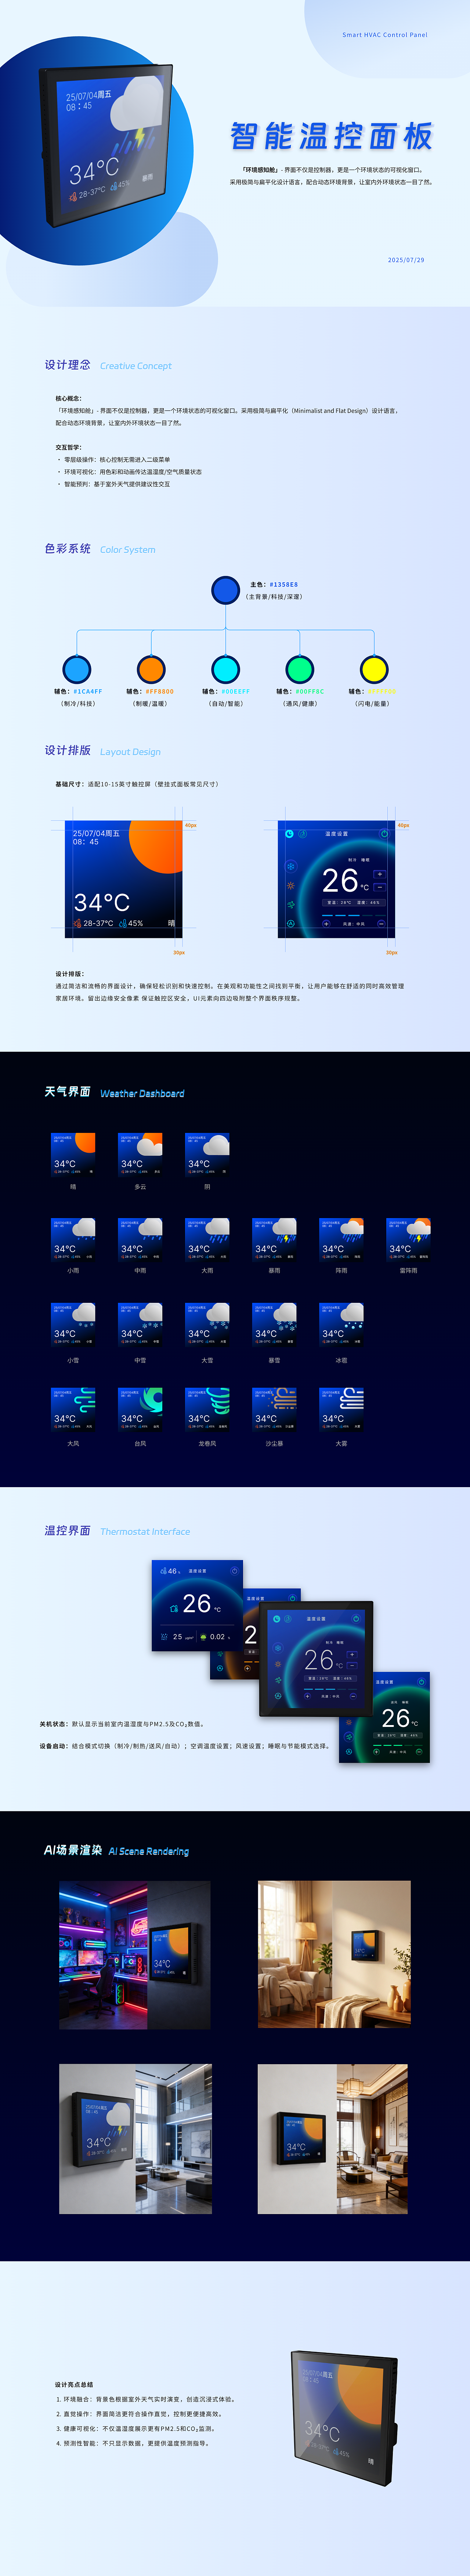Select the 雷阵雨 thunderstorm tile

tap(408, 1240)
